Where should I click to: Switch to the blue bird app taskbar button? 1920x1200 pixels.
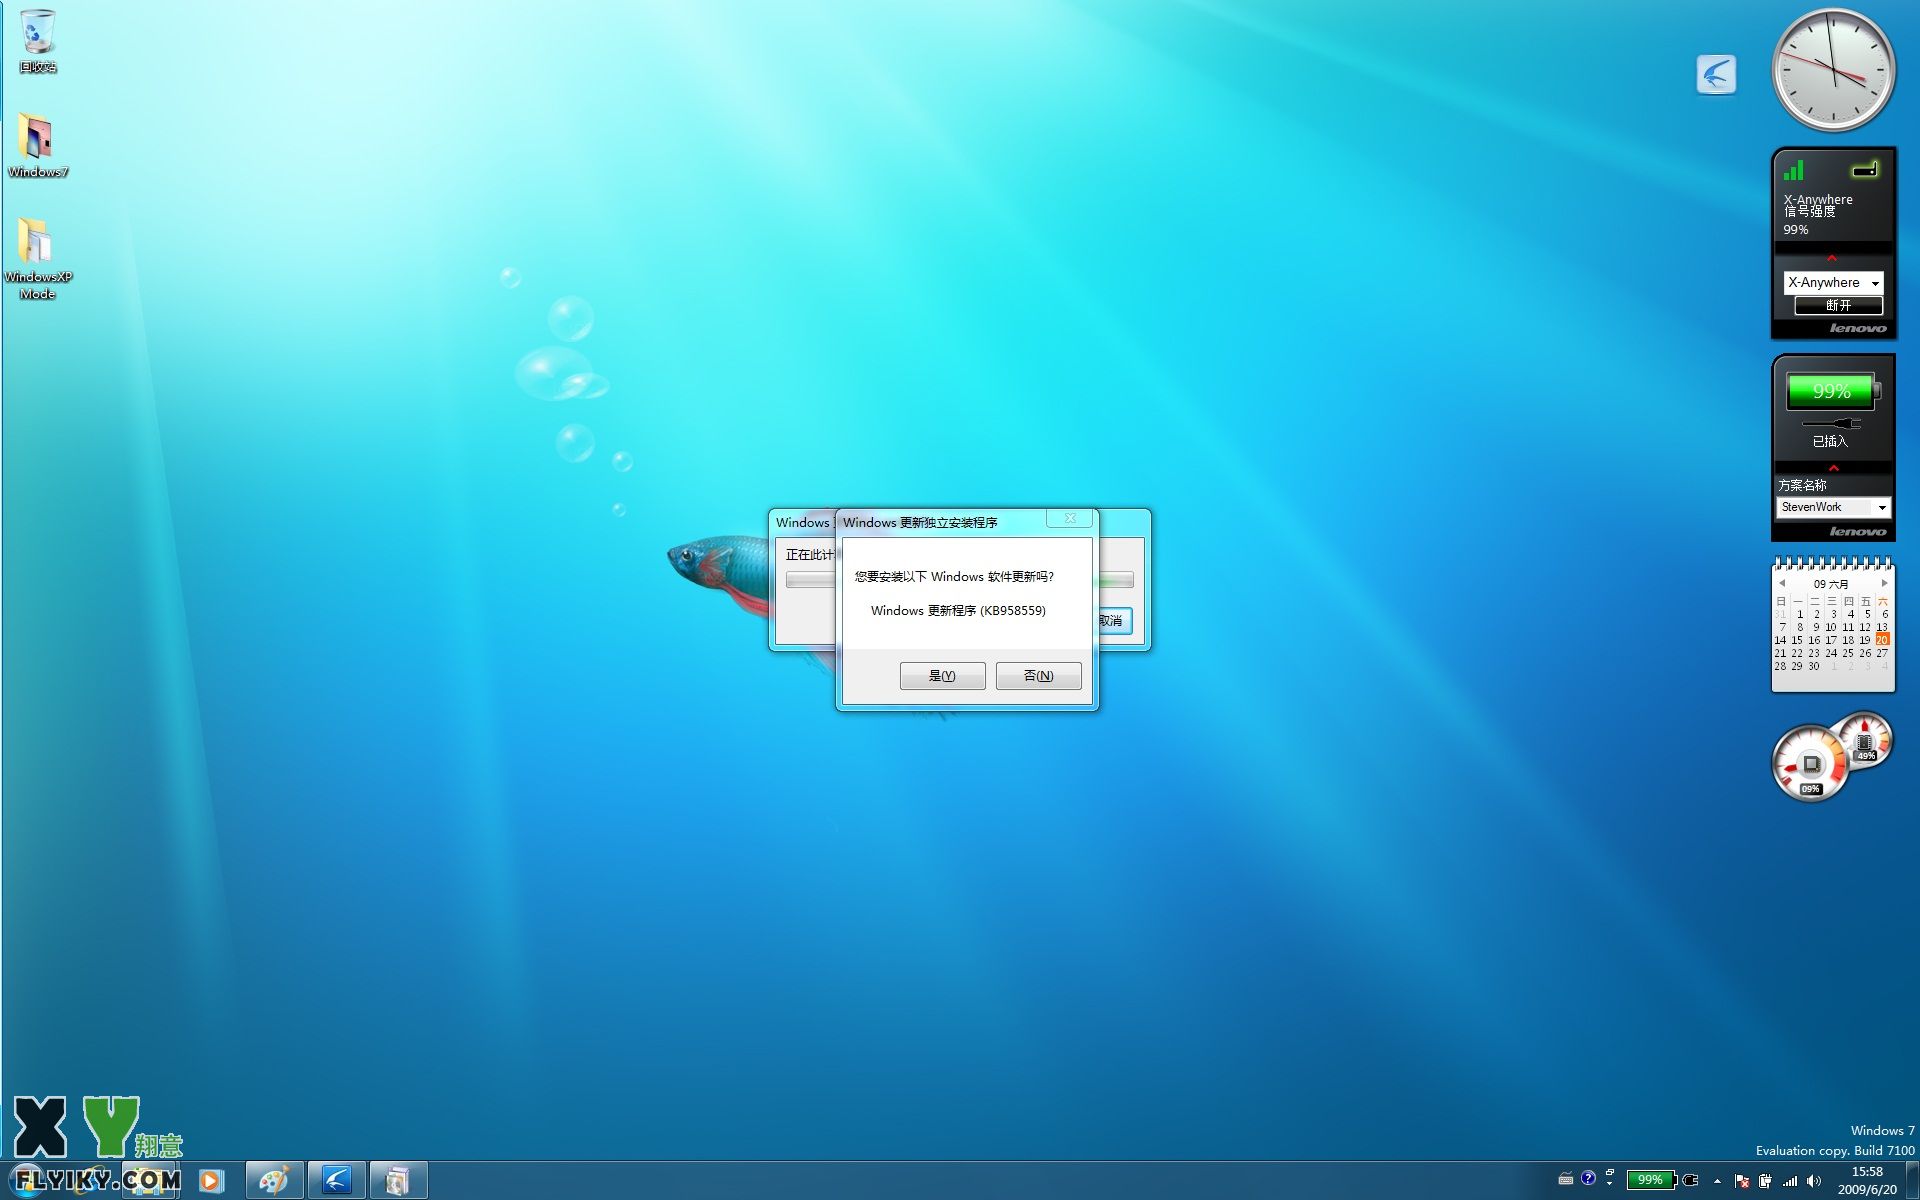pyautogui.click(x=336, y=1181)
